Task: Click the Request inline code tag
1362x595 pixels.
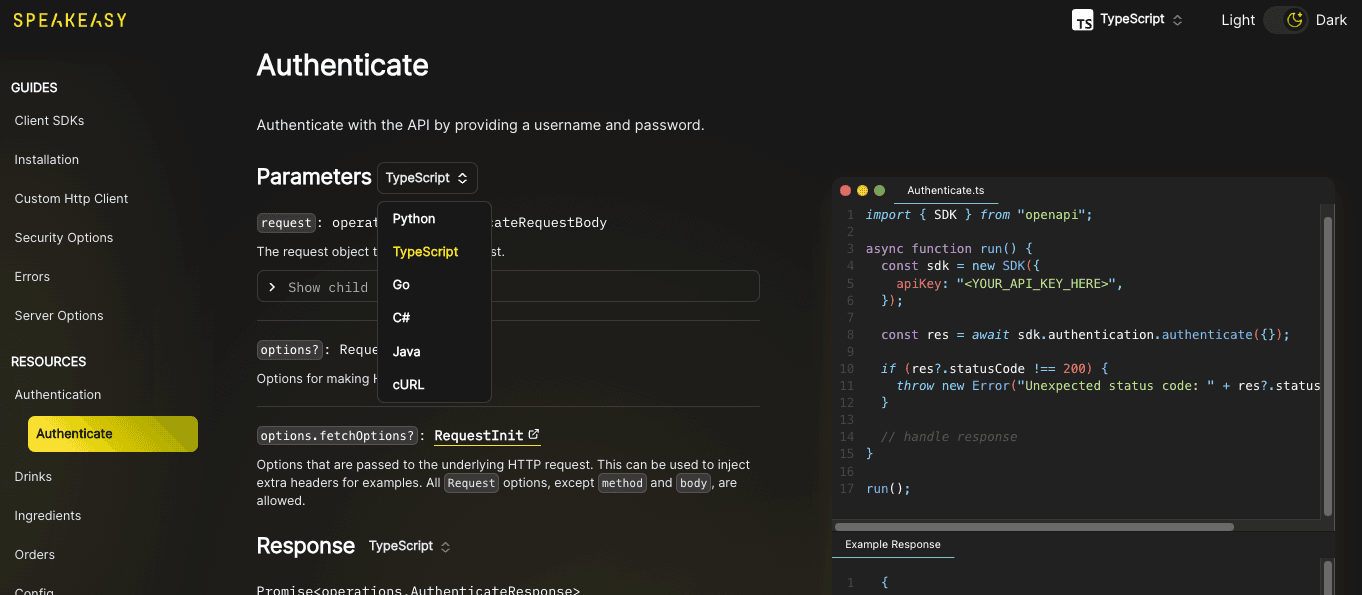Action: (471, 483)
